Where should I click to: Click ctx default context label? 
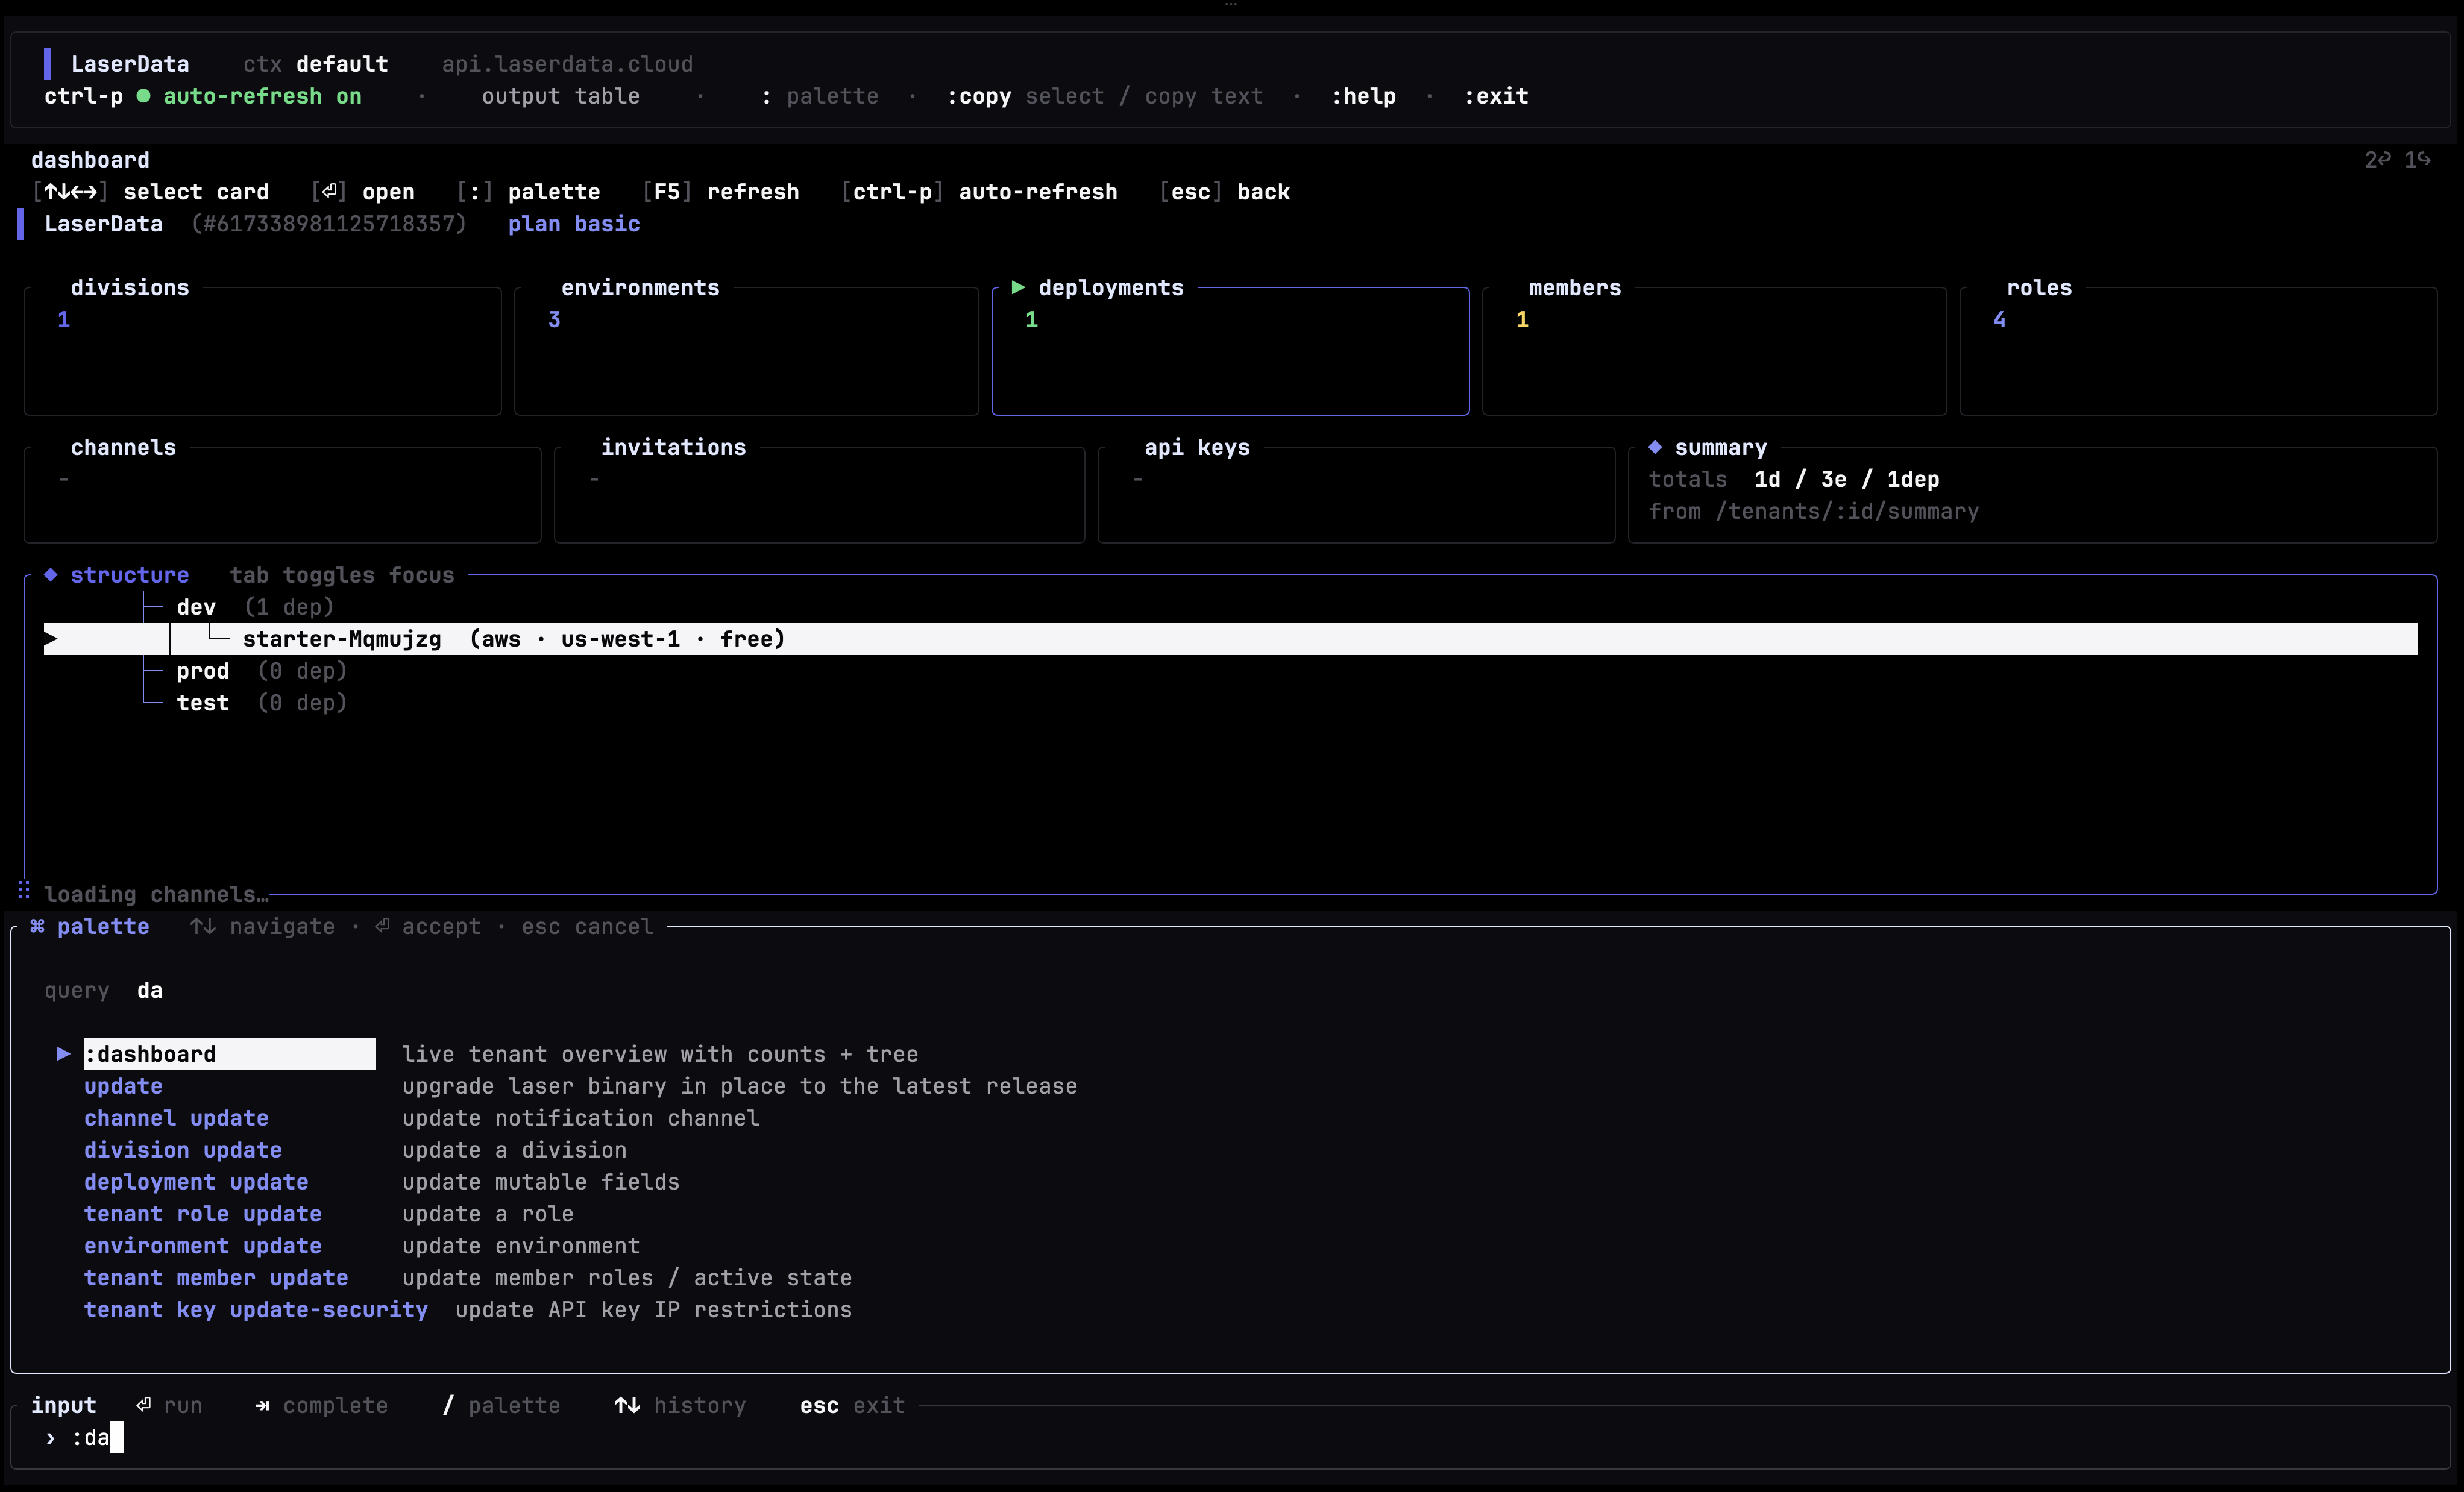[315, 64]
